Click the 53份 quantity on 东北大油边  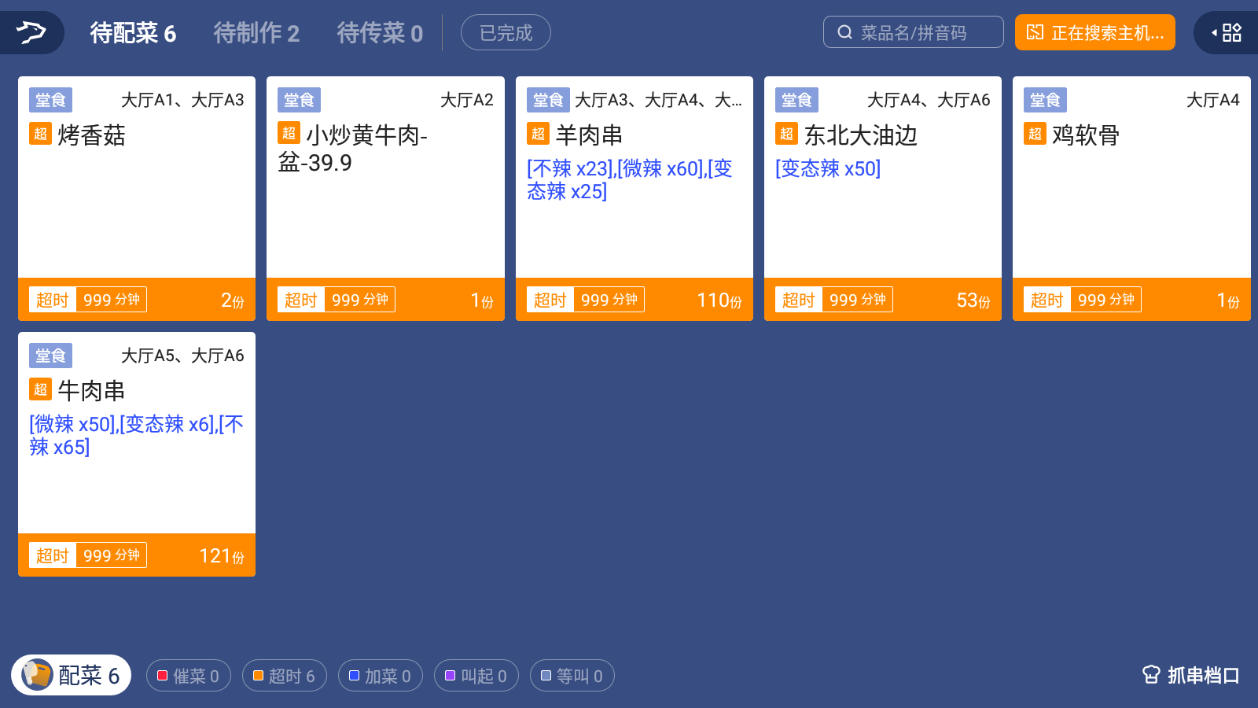[973, 300]
